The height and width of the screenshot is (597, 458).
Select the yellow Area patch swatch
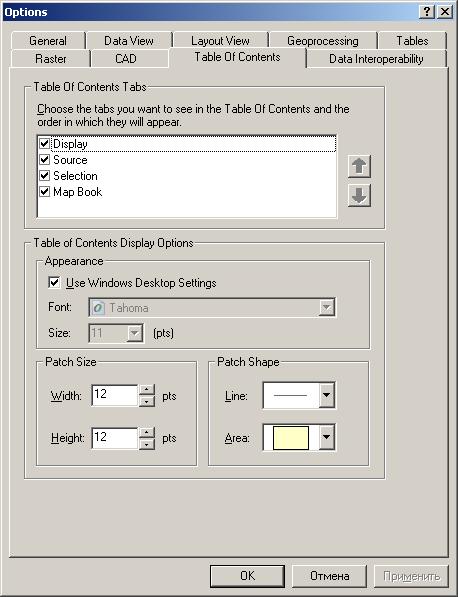291,437
